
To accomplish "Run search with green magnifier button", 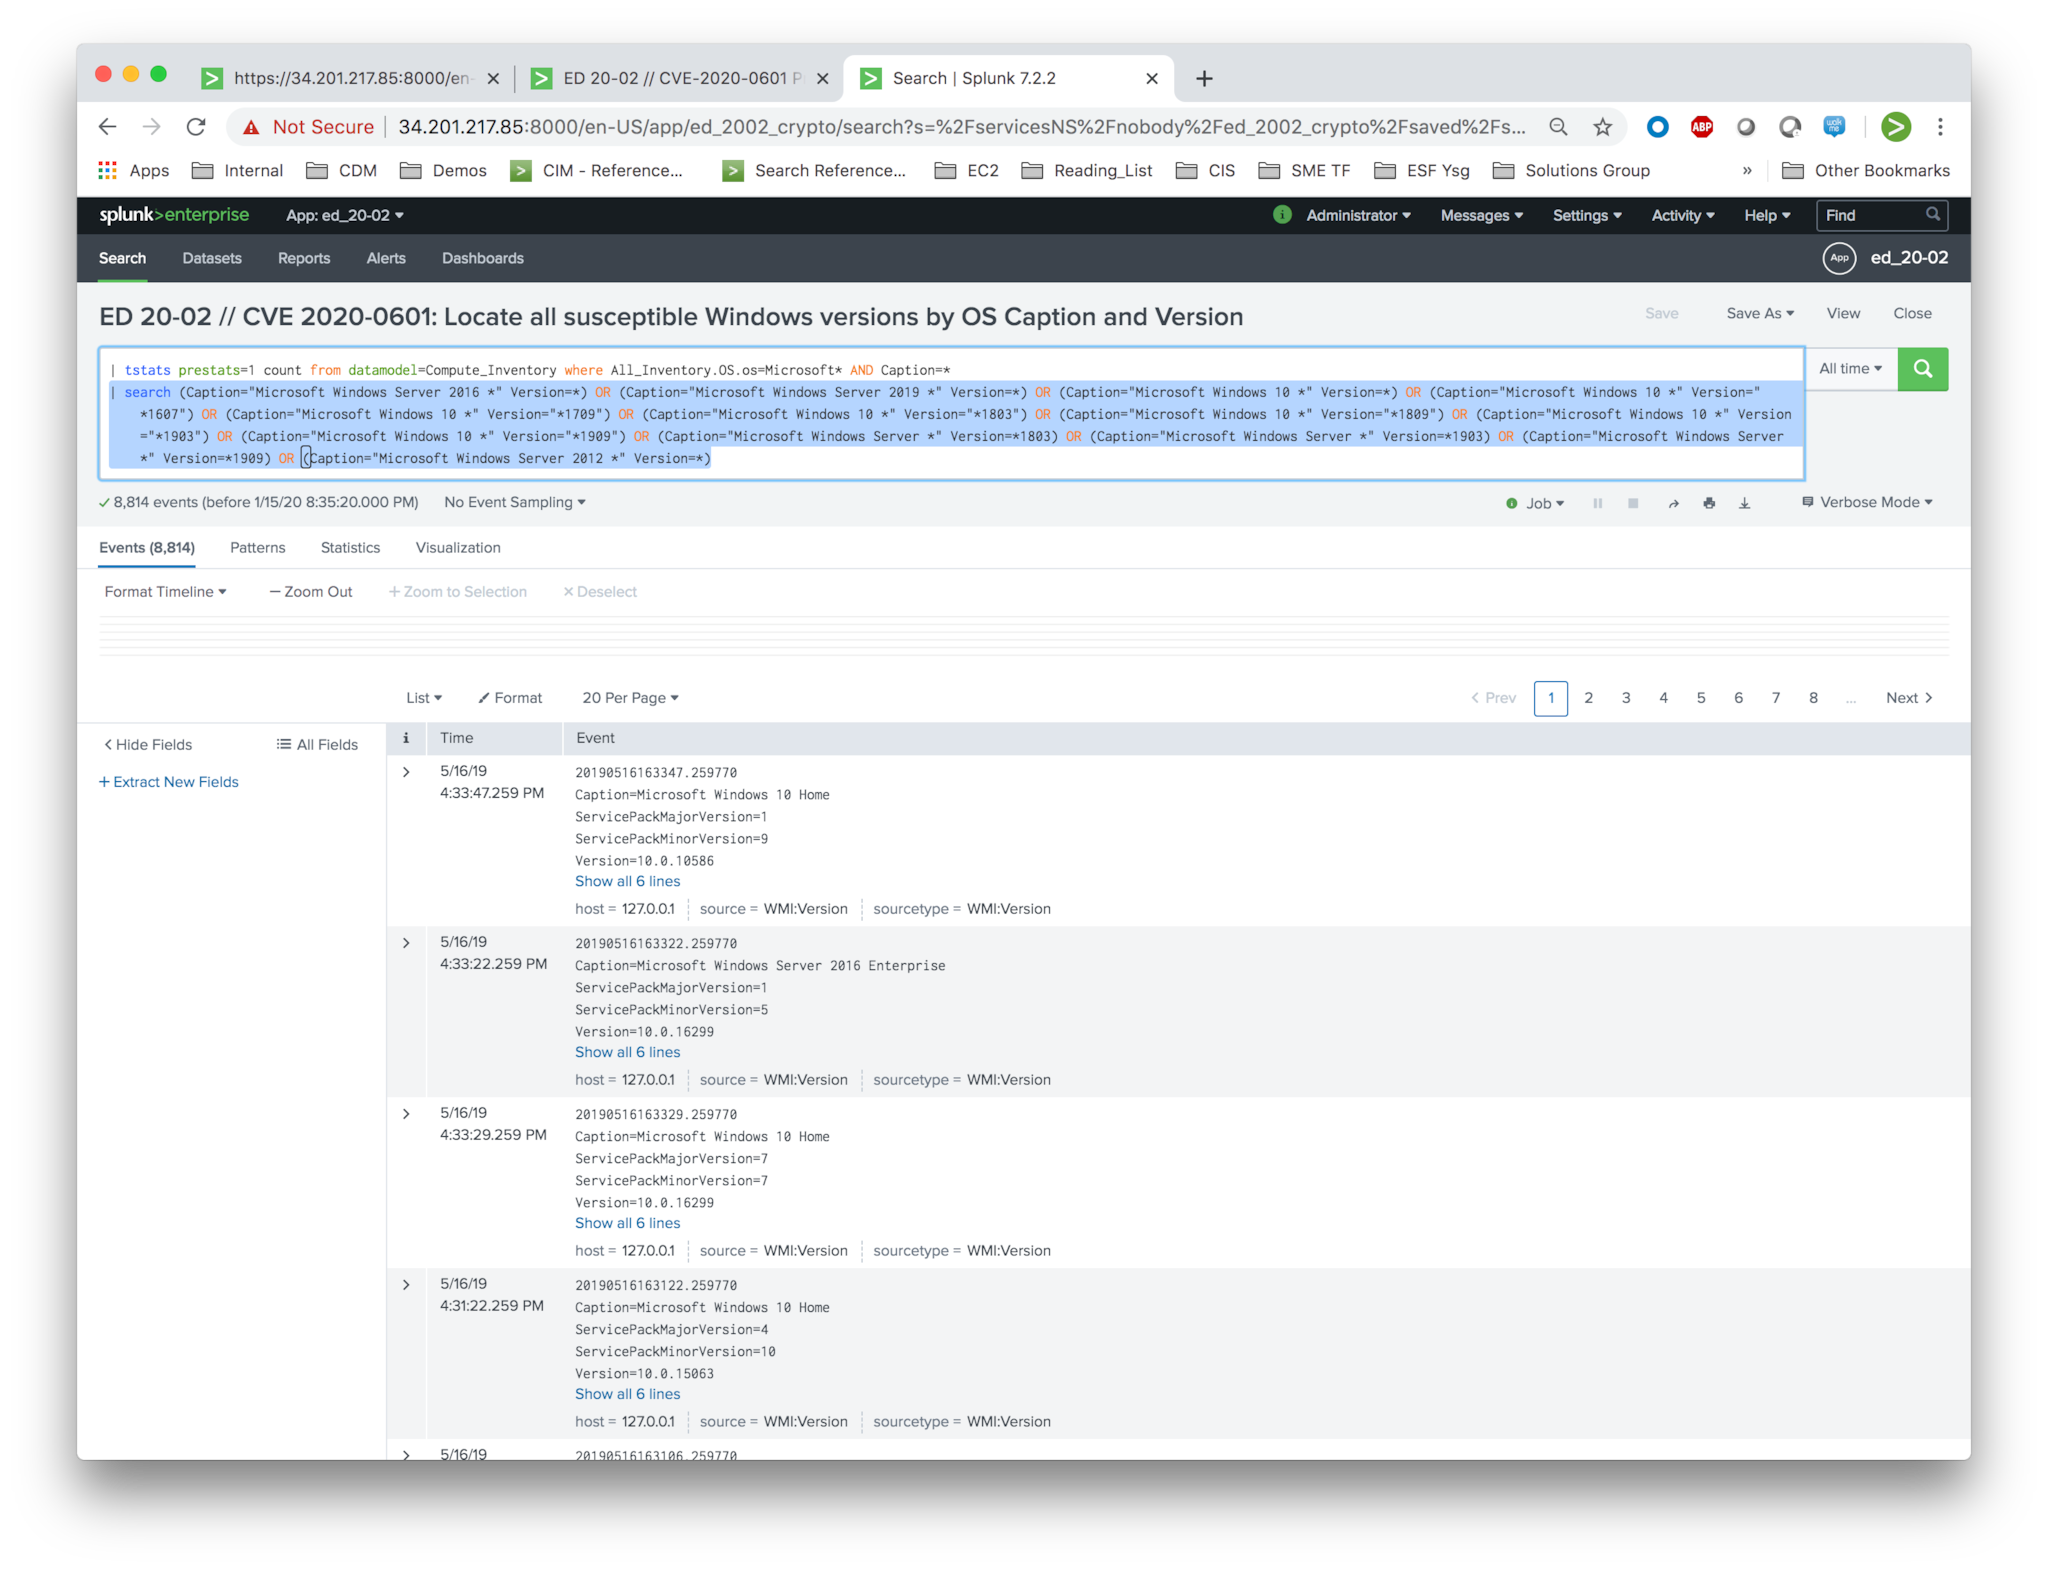I will pyautogui.click(x=1922, y=369).
